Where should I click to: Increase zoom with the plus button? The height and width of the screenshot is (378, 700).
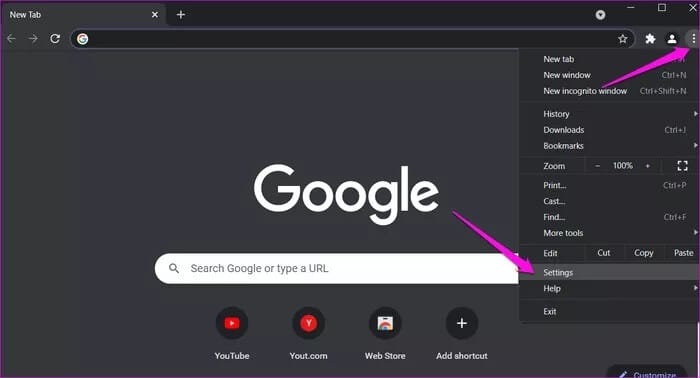tap(647, 166)
